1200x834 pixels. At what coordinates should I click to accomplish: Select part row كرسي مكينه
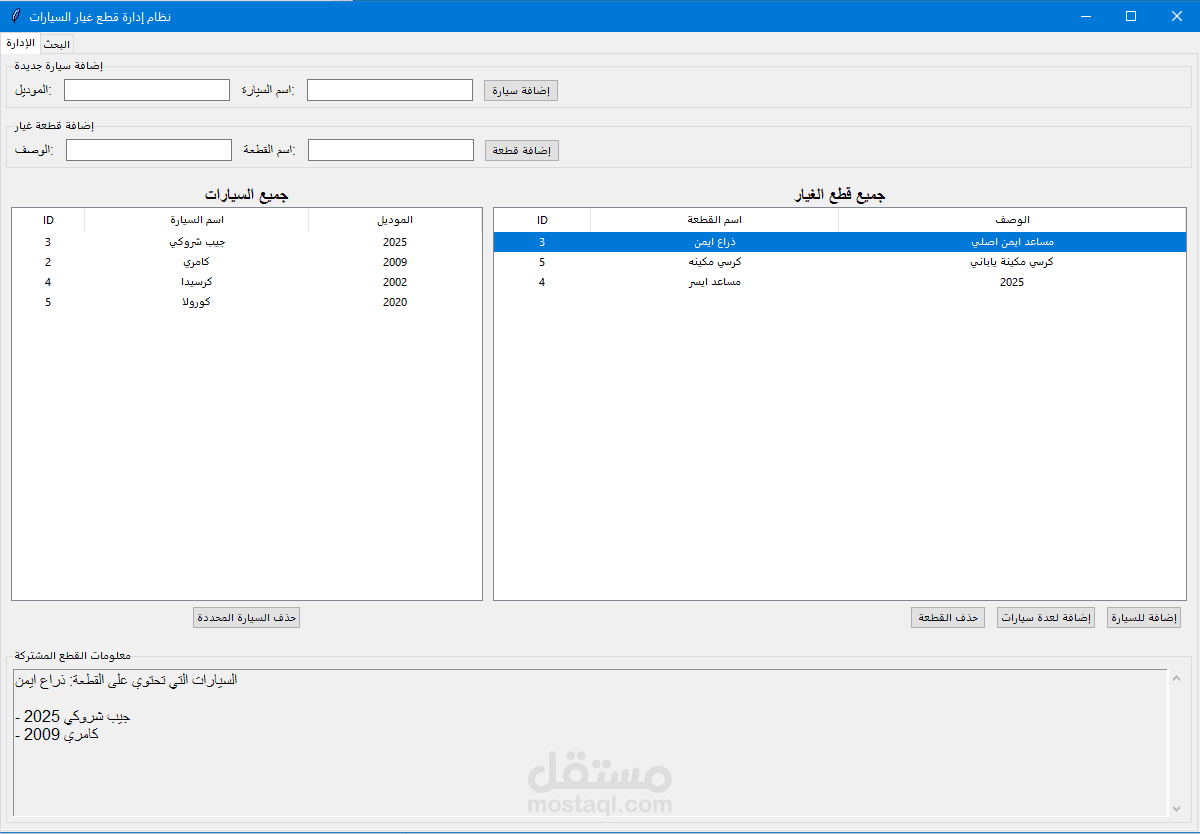tap(840, 262)
